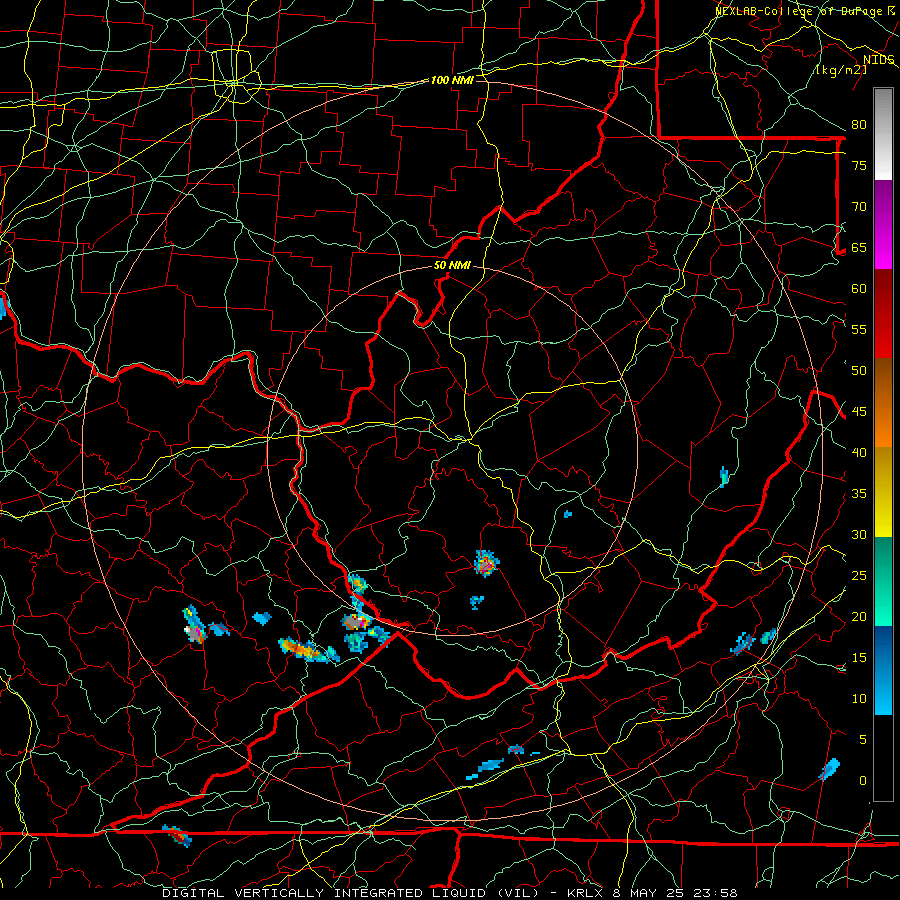
Task: Click the 60 value on the scale
Action: tap(859, 289)
